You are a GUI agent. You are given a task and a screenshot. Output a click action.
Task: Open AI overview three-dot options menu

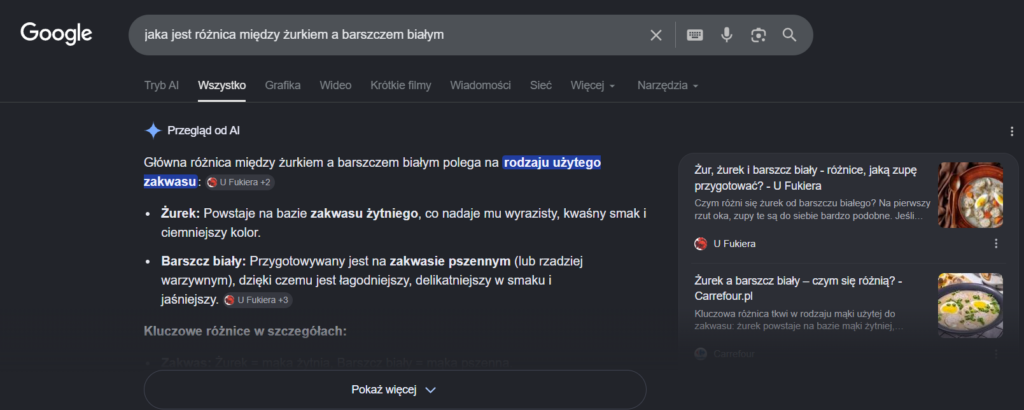pos(1012,131)
